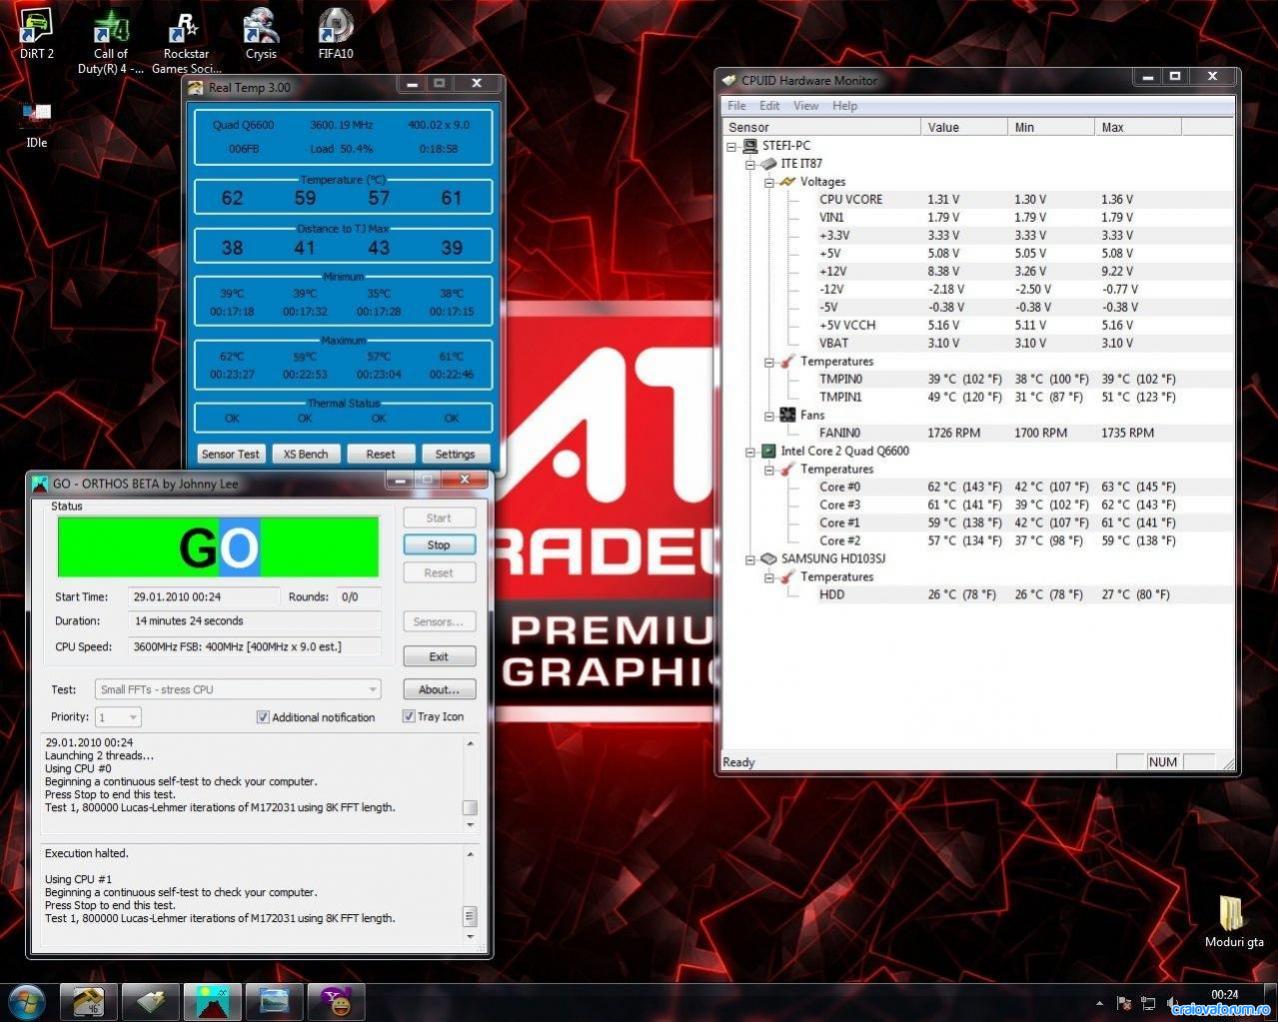Click the upper Orthos log scrollbar
The height and width of the screenshot is (1022, 1278).
tap(469, 784)
